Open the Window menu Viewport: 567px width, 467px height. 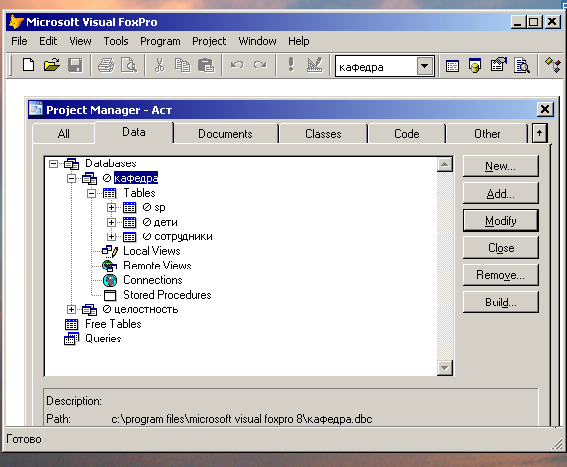tap(257, 41)
